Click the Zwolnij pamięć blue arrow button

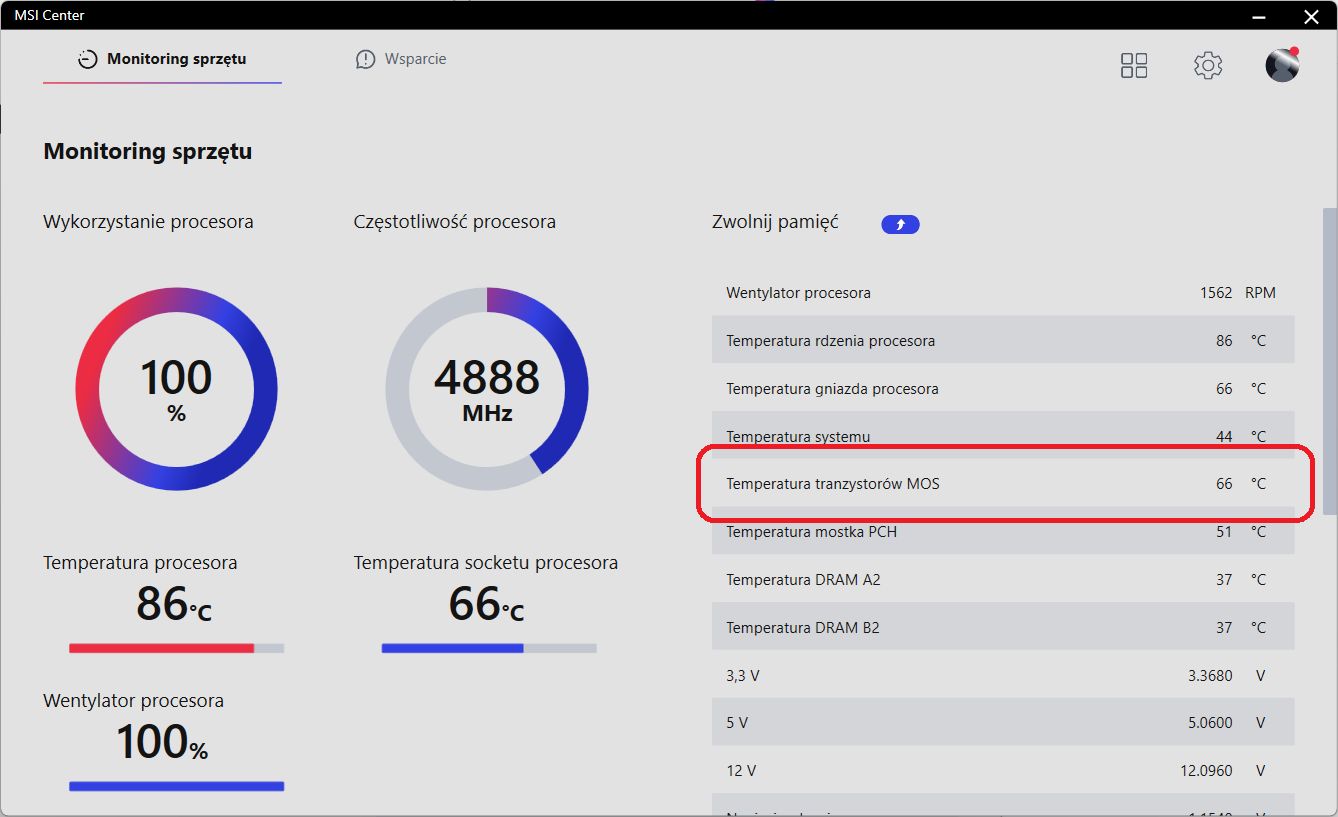click(900, 224)
